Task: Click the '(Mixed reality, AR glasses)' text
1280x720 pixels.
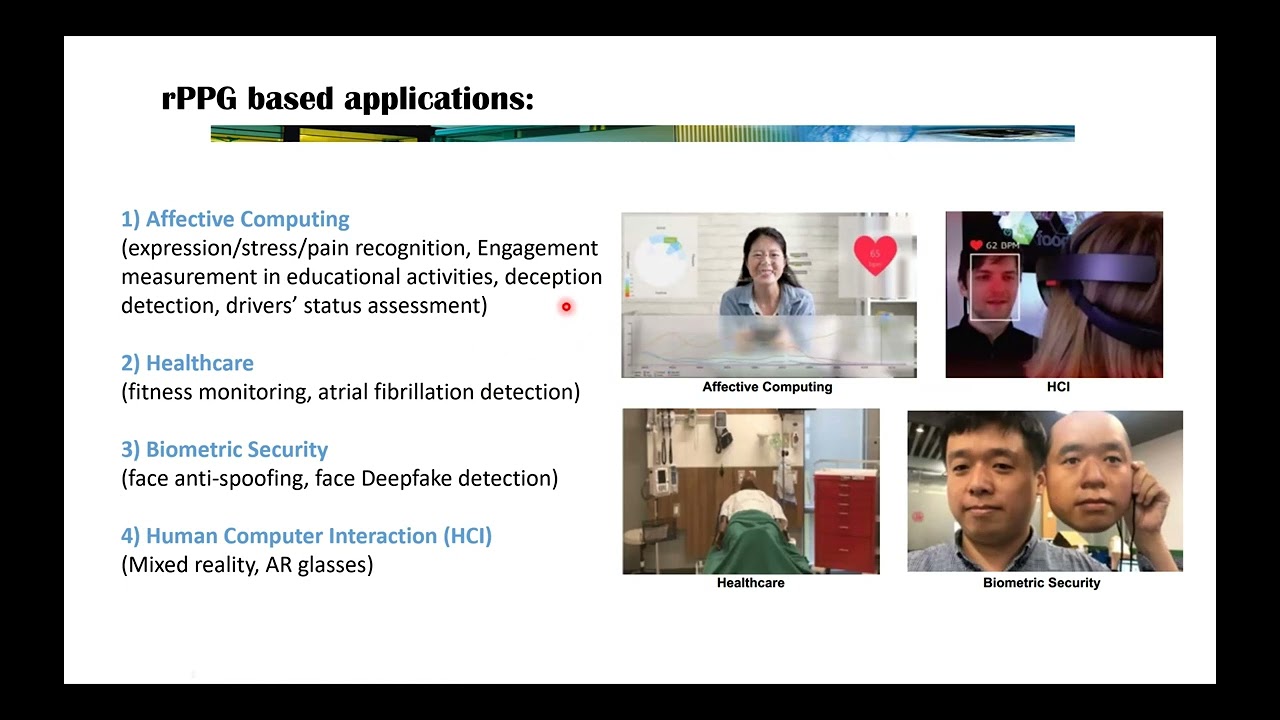Action: point(247,564)
